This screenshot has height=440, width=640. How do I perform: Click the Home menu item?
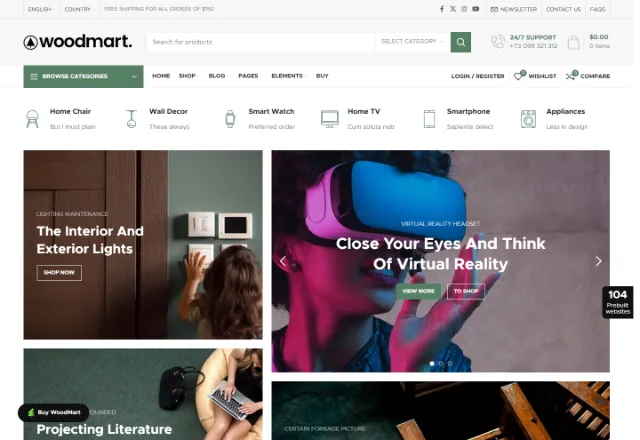161,76
